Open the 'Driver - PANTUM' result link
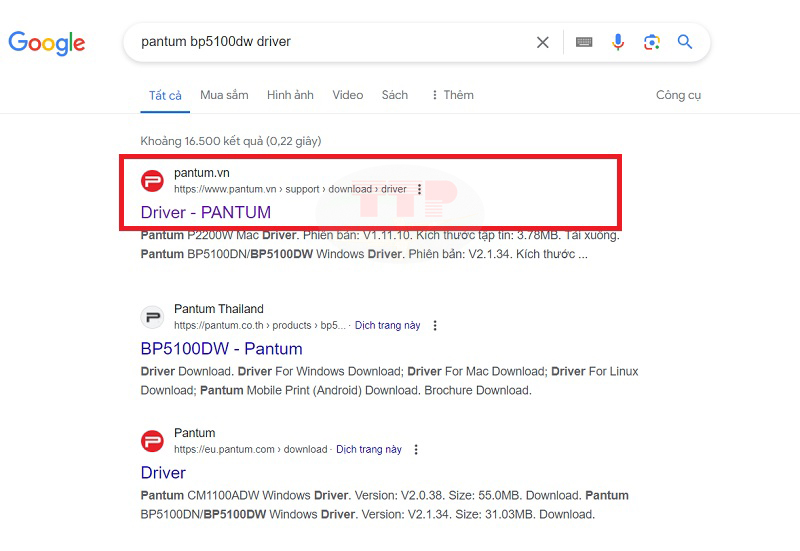This screenshot has width=800, height=551. (x=206, y=212)
